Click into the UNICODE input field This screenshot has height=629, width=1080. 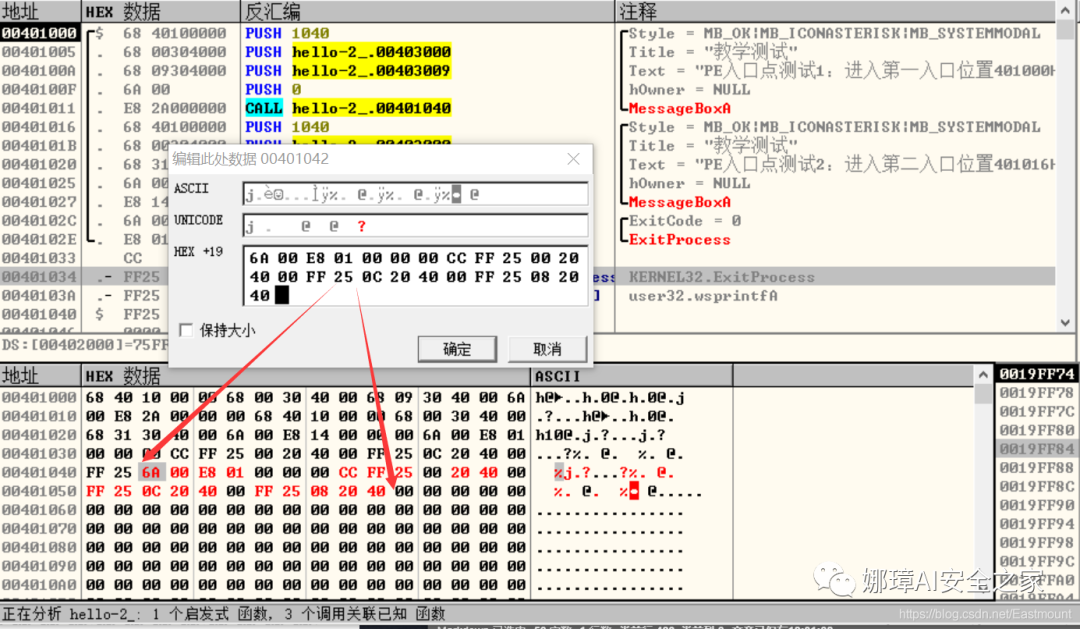415,225
